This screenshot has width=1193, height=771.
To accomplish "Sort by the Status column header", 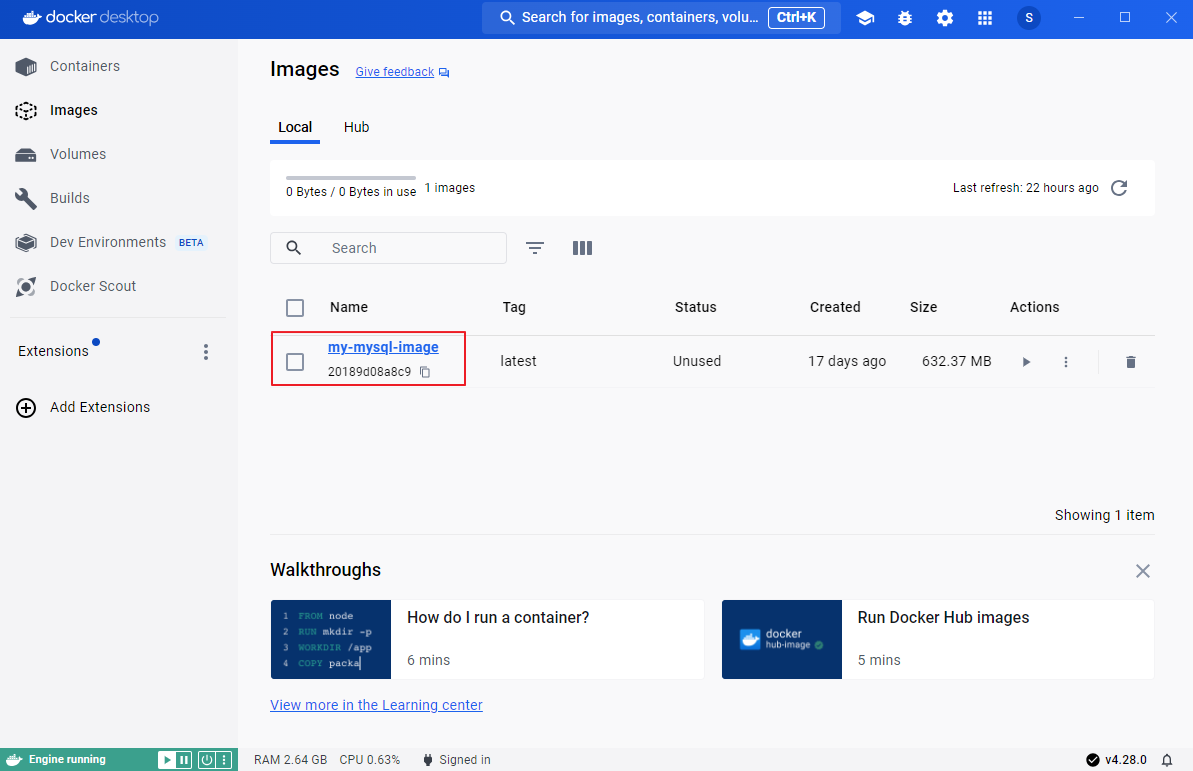I will point(695,307).
